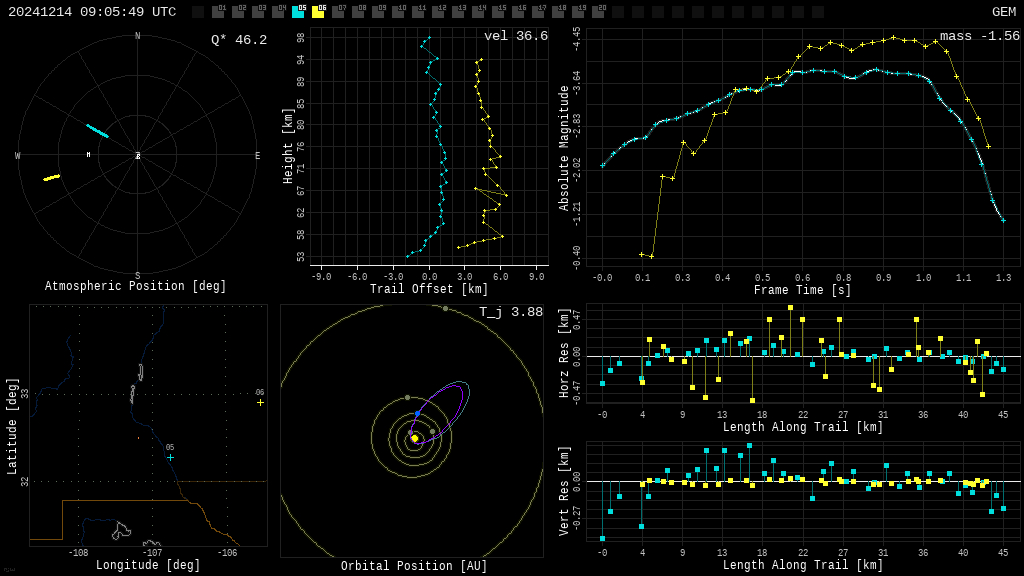
Task: Click the cyan station 05 indicator box
Action: click(x=298, y=12)
